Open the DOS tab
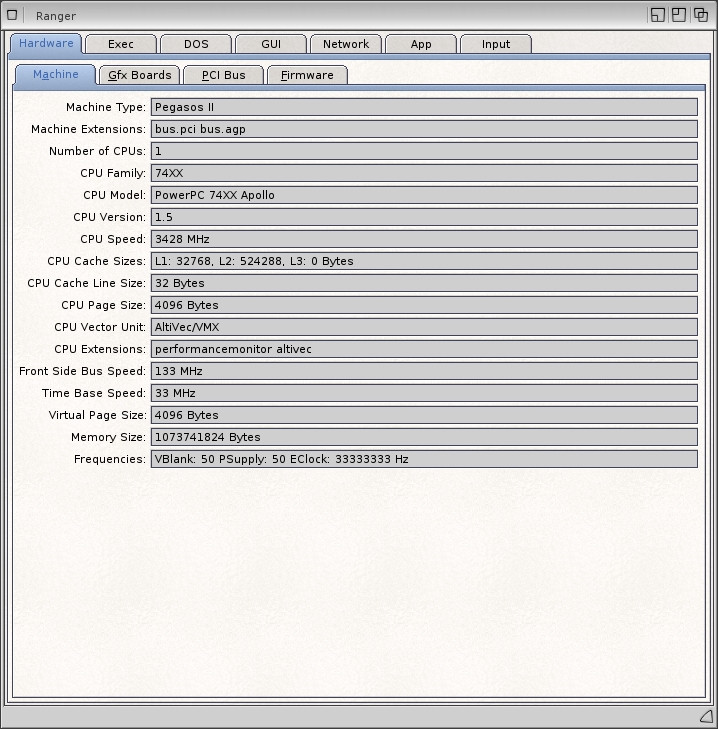 [x=196, y=44]
